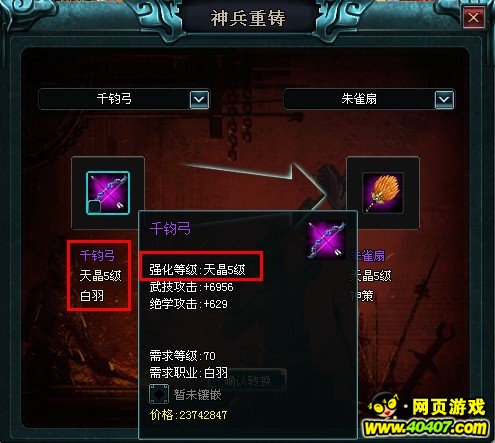This screenshot has height=443, width=495.
Task: Click the 千钧弓 combo box field
Action: pyautogui.click(x=124, y=99)
